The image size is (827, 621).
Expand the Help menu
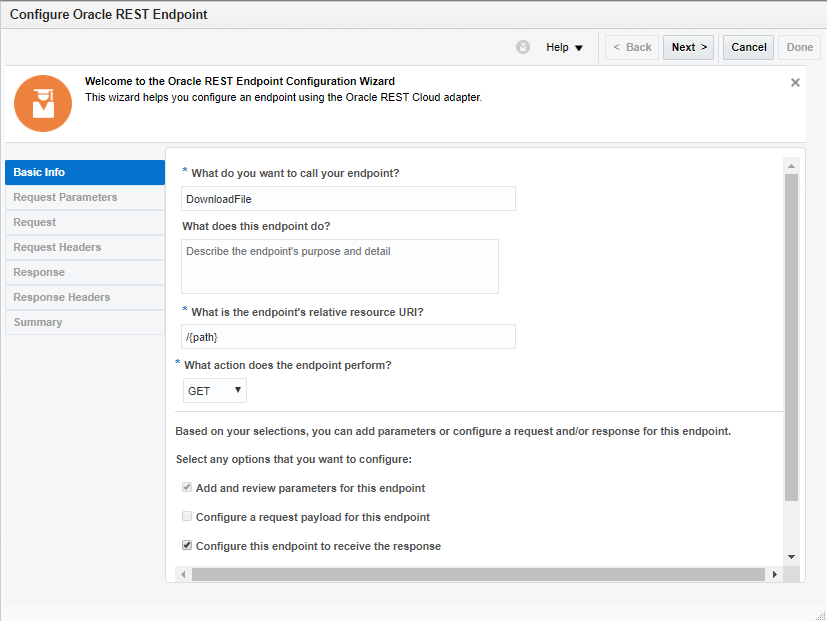point(564,47)
